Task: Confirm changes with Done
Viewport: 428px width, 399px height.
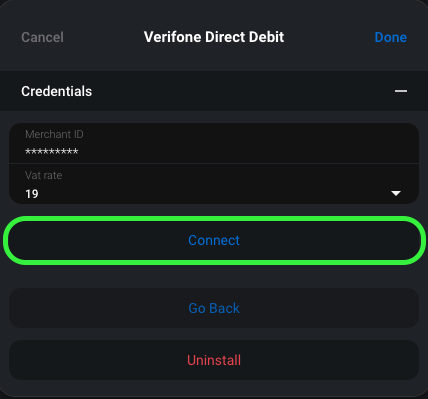Action: click(x=391, y=37)
